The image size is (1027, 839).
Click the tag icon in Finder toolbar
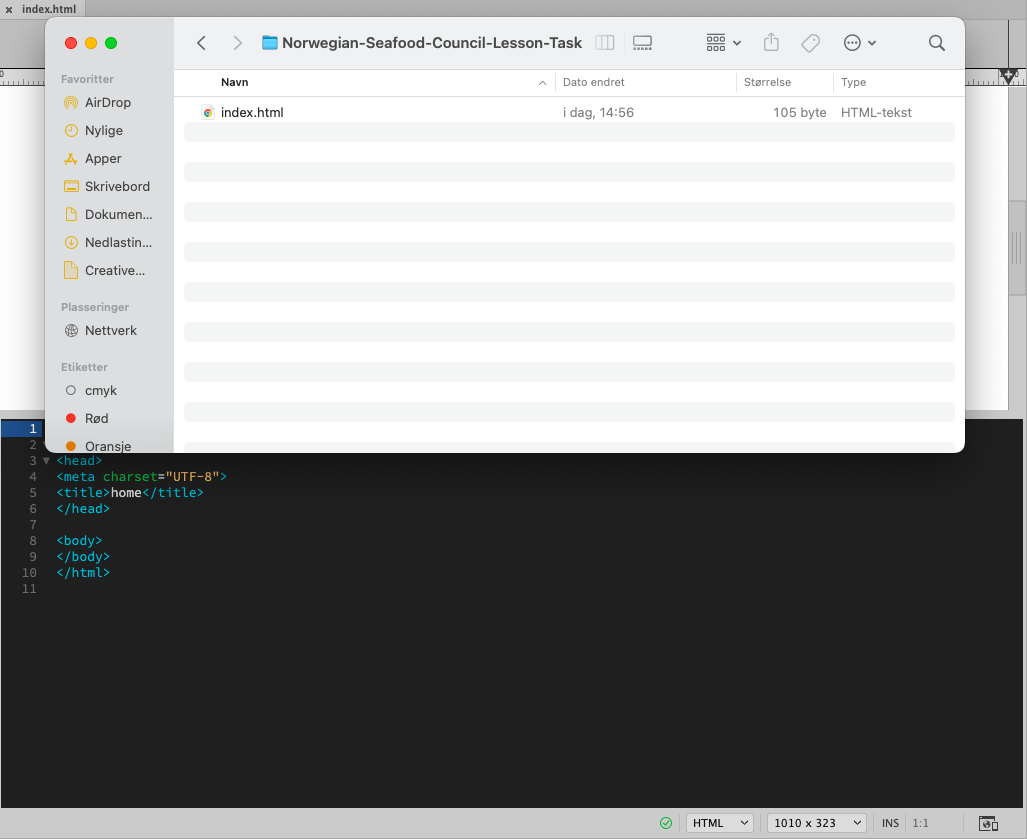tap(811, 43)
